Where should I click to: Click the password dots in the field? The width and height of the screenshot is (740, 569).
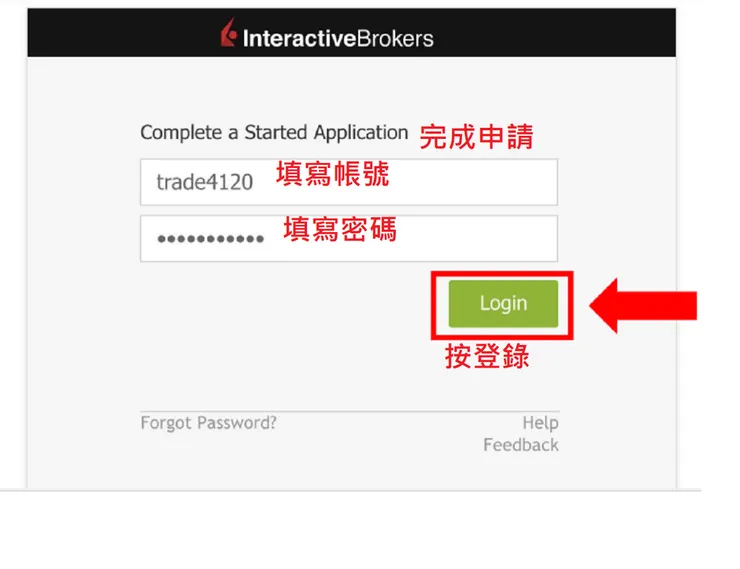(x=210, y=239)
